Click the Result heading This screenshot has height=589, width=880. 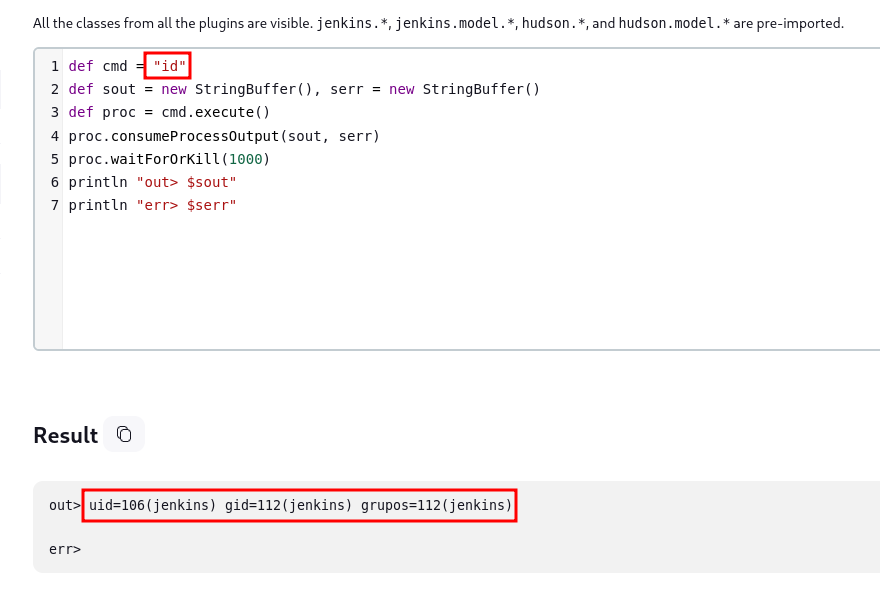click(65, 436)
